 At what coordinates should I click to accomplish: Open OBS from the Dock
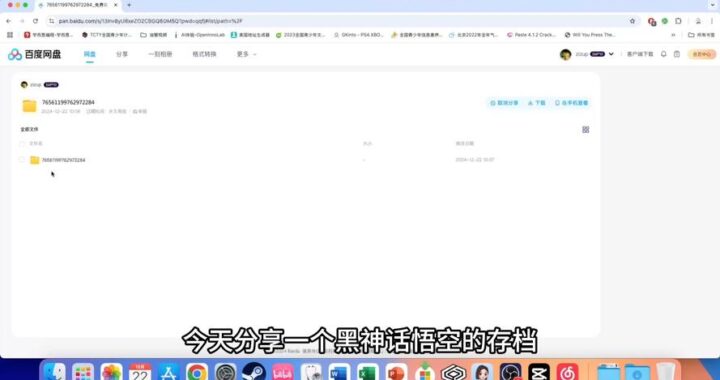coord(510,372)
